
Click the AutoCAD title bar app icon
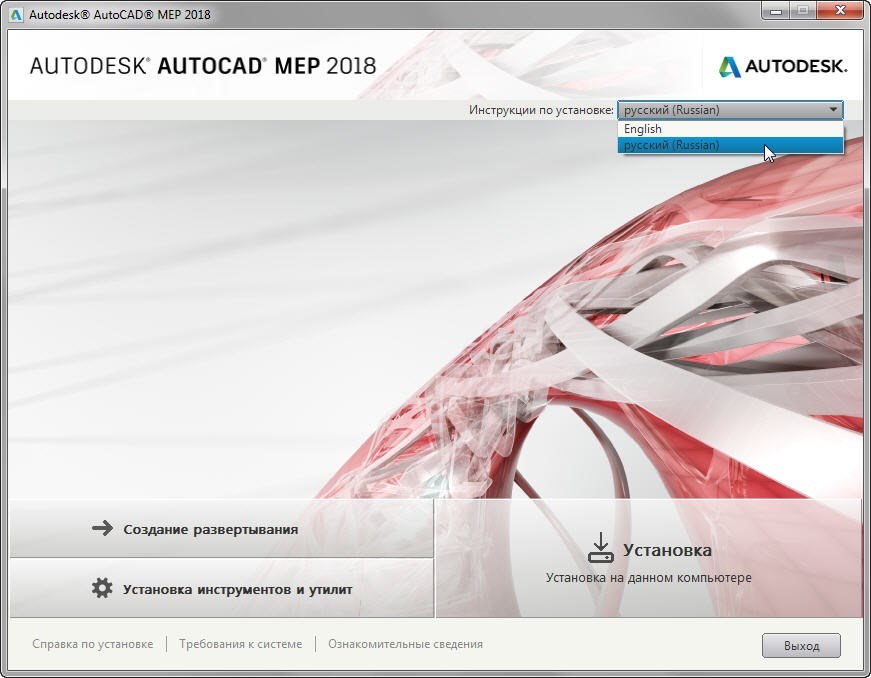[x=17, y=14]
